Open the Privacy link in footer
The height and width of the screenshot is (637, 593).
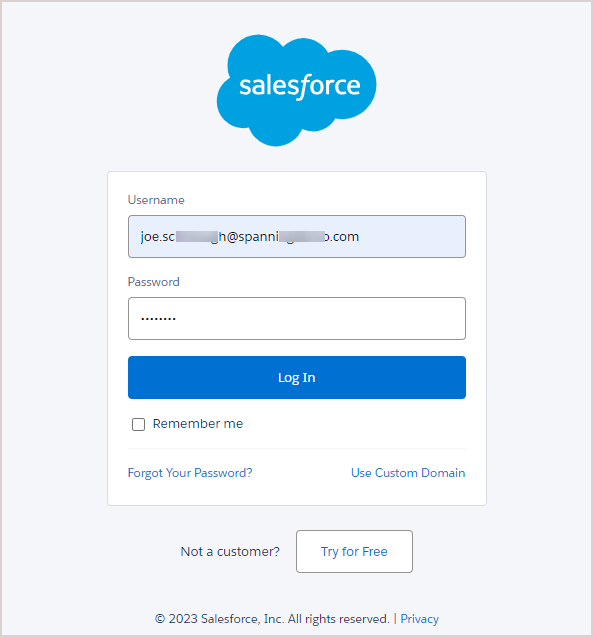click(x=420, y=619)
